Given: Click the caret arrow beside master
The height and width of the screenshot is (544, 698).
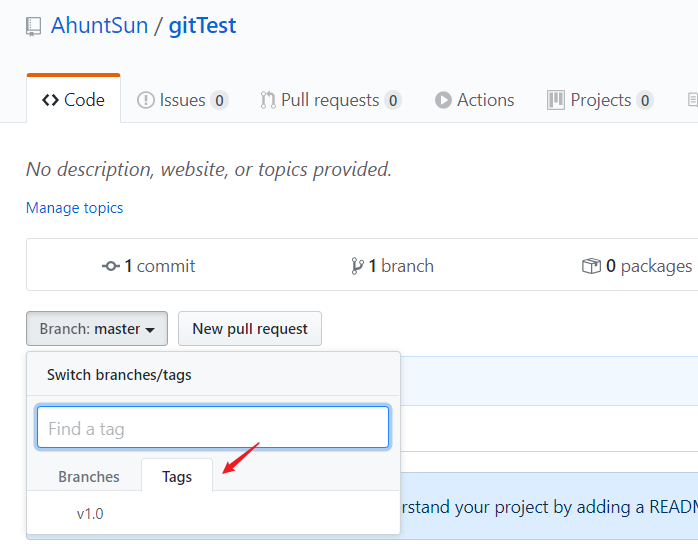Looking at the screenshot, I should pyautogui.click(x=150, y=330).
